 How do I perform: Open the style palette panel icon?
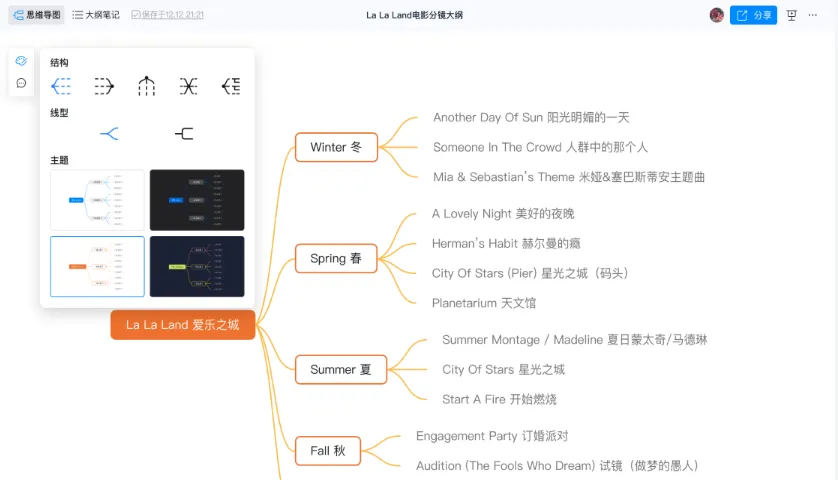tap(21, 60)
